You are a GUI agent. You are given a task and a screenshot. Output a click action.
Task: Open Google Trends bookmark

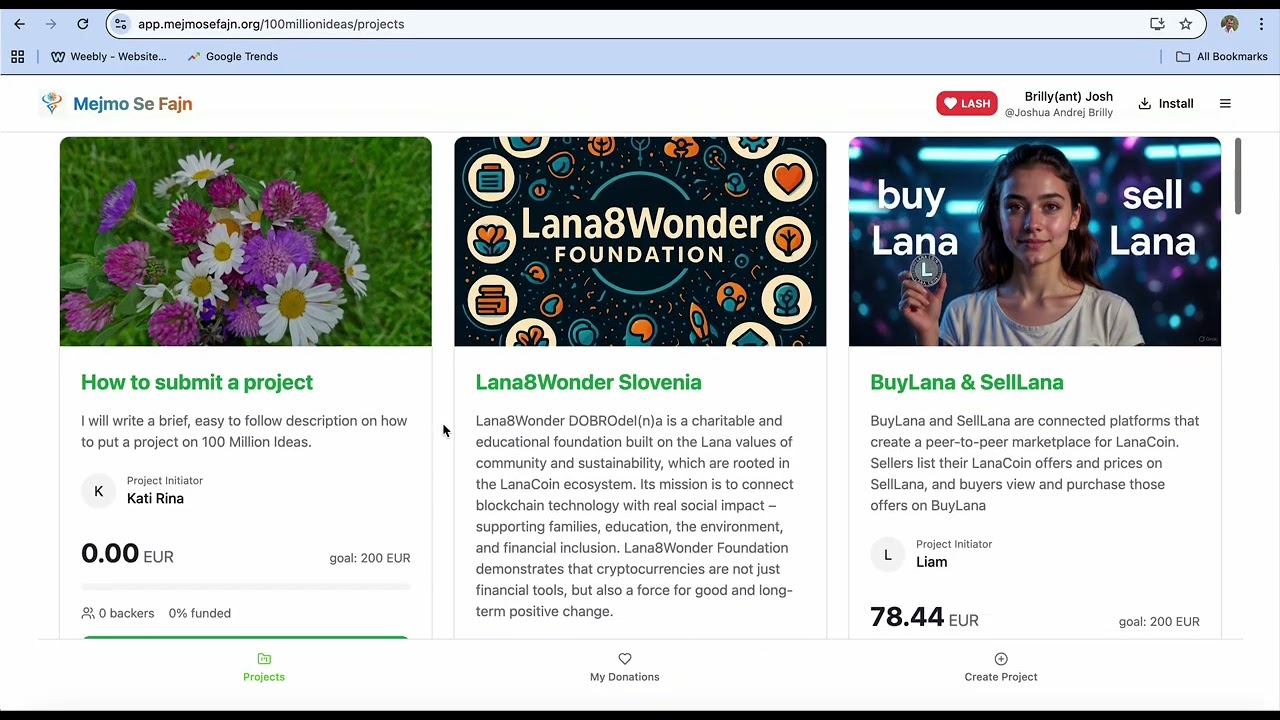(232, 57)
